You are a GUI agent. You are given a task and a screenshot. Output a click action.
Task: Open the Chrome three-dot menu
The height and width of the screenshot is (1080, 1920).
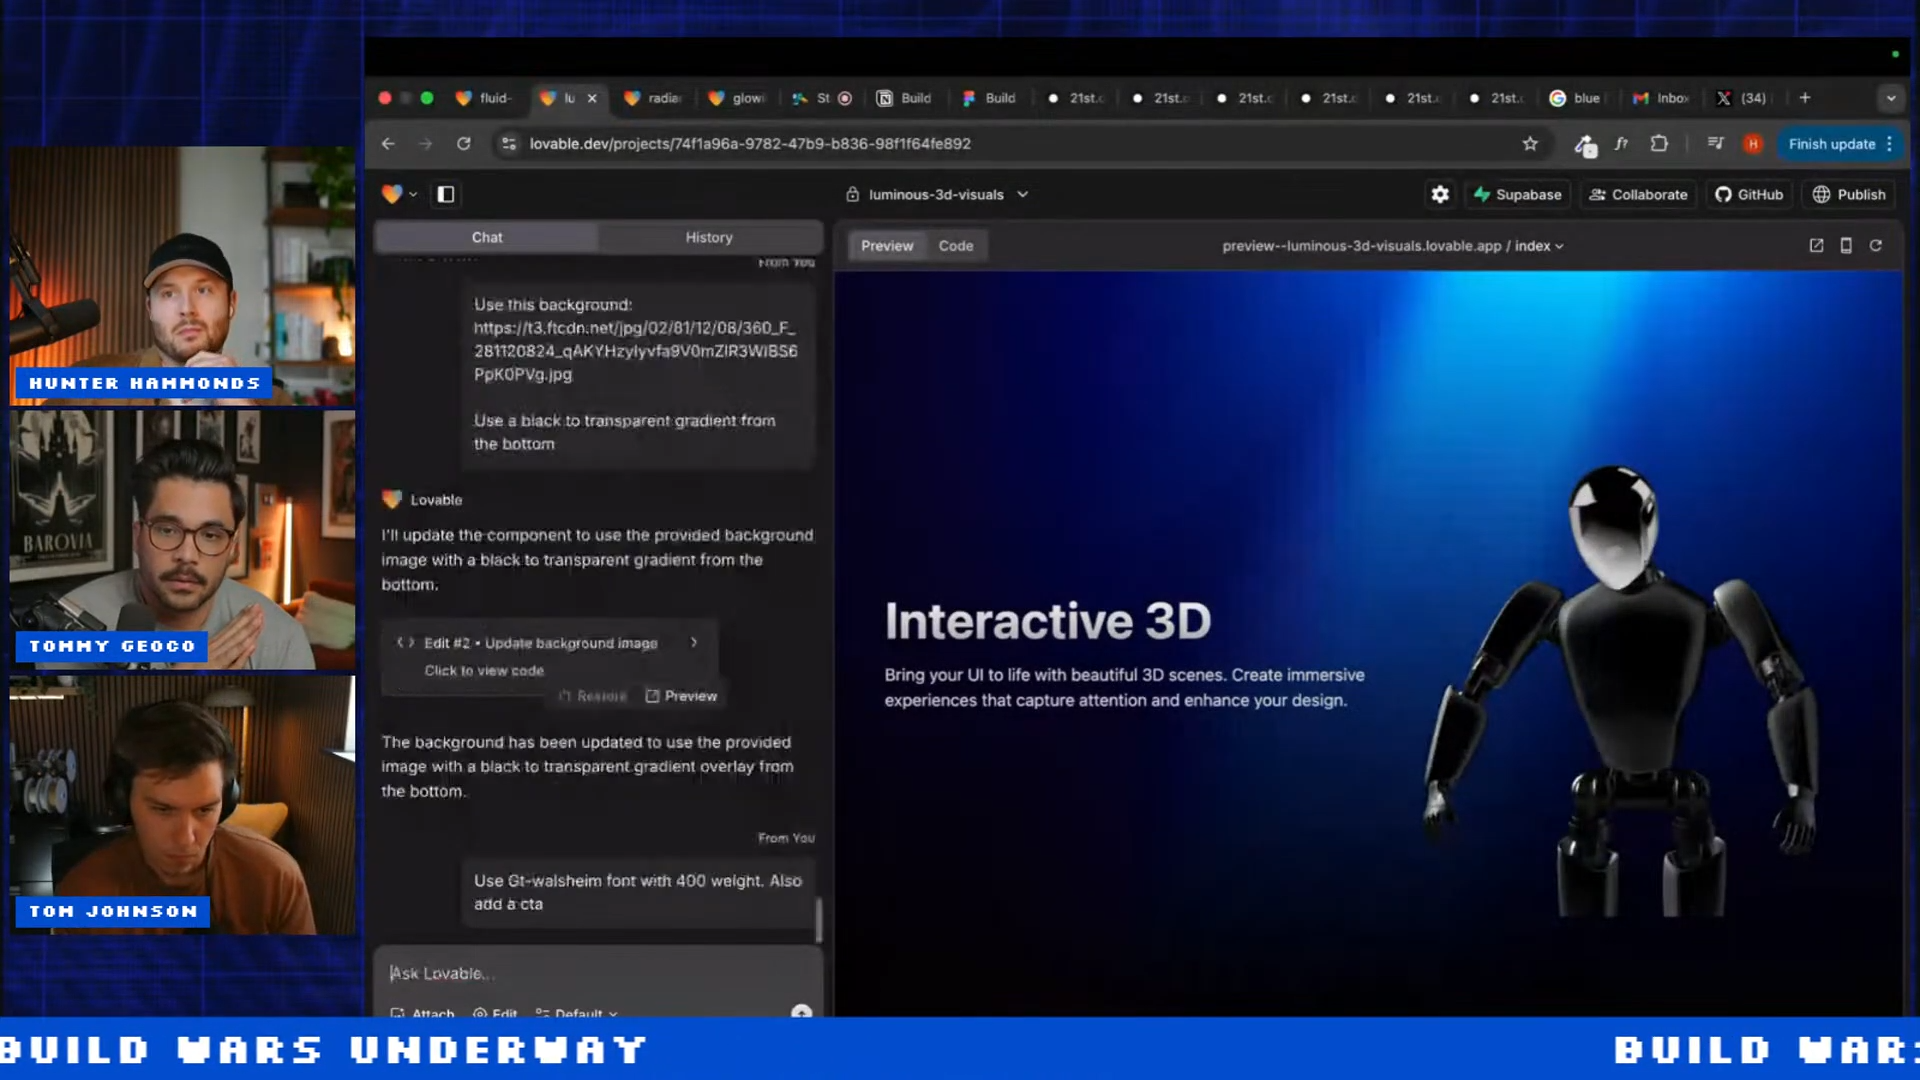click(1890, 144)
